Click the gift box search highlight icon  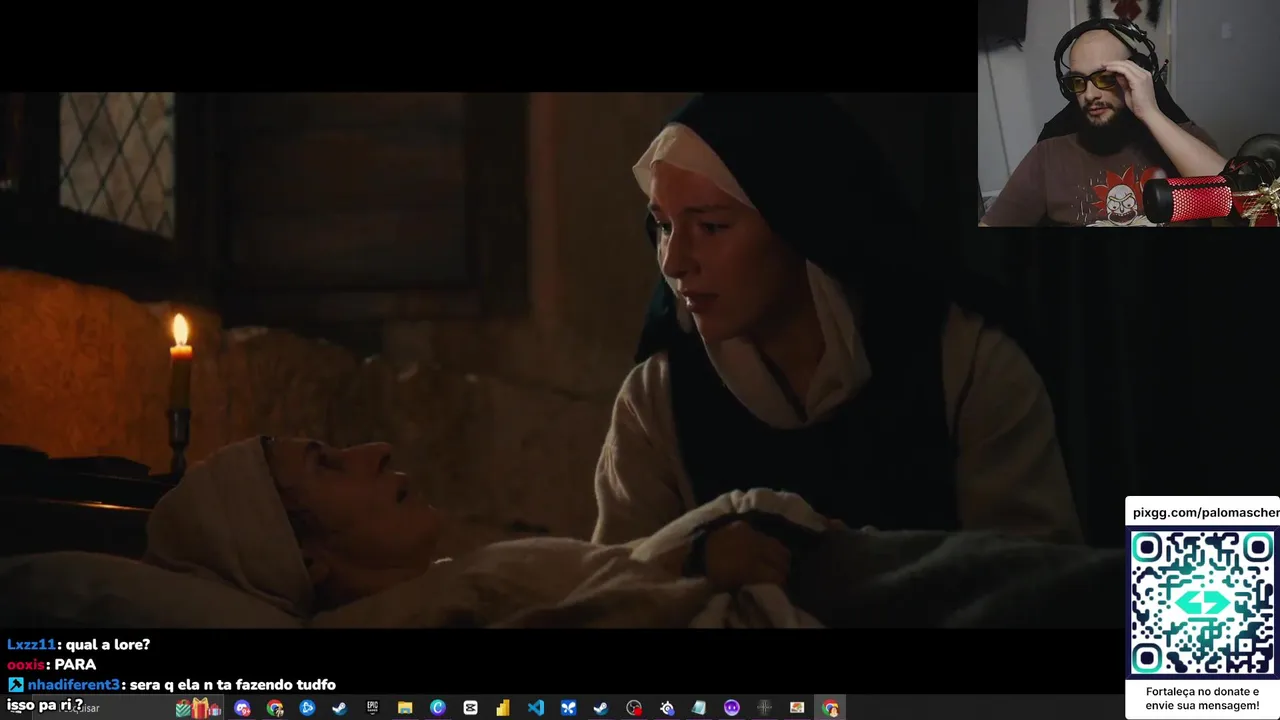[199, 708]
